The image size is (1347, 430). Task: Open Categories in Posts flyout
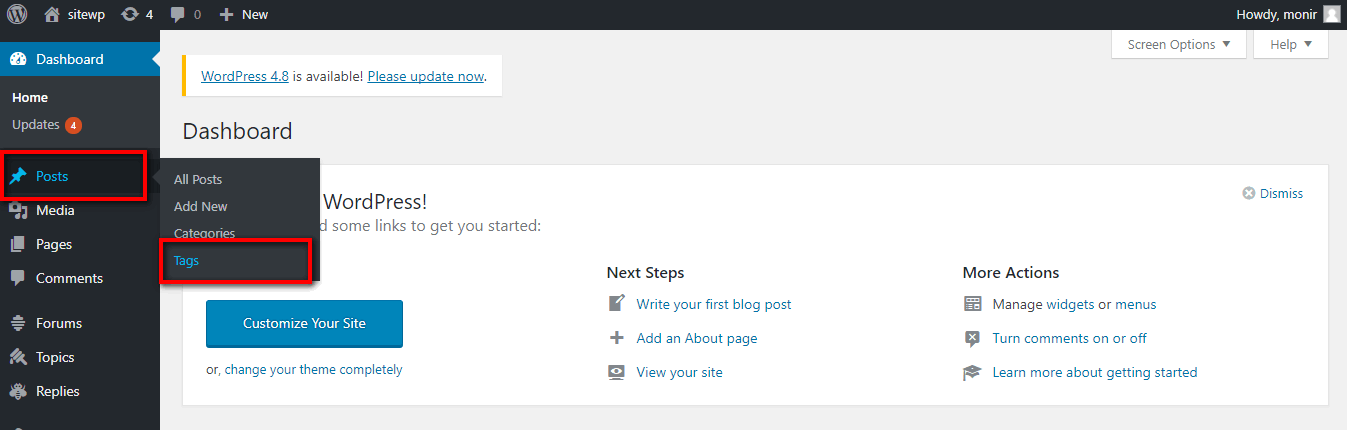(x=205, y=233)
